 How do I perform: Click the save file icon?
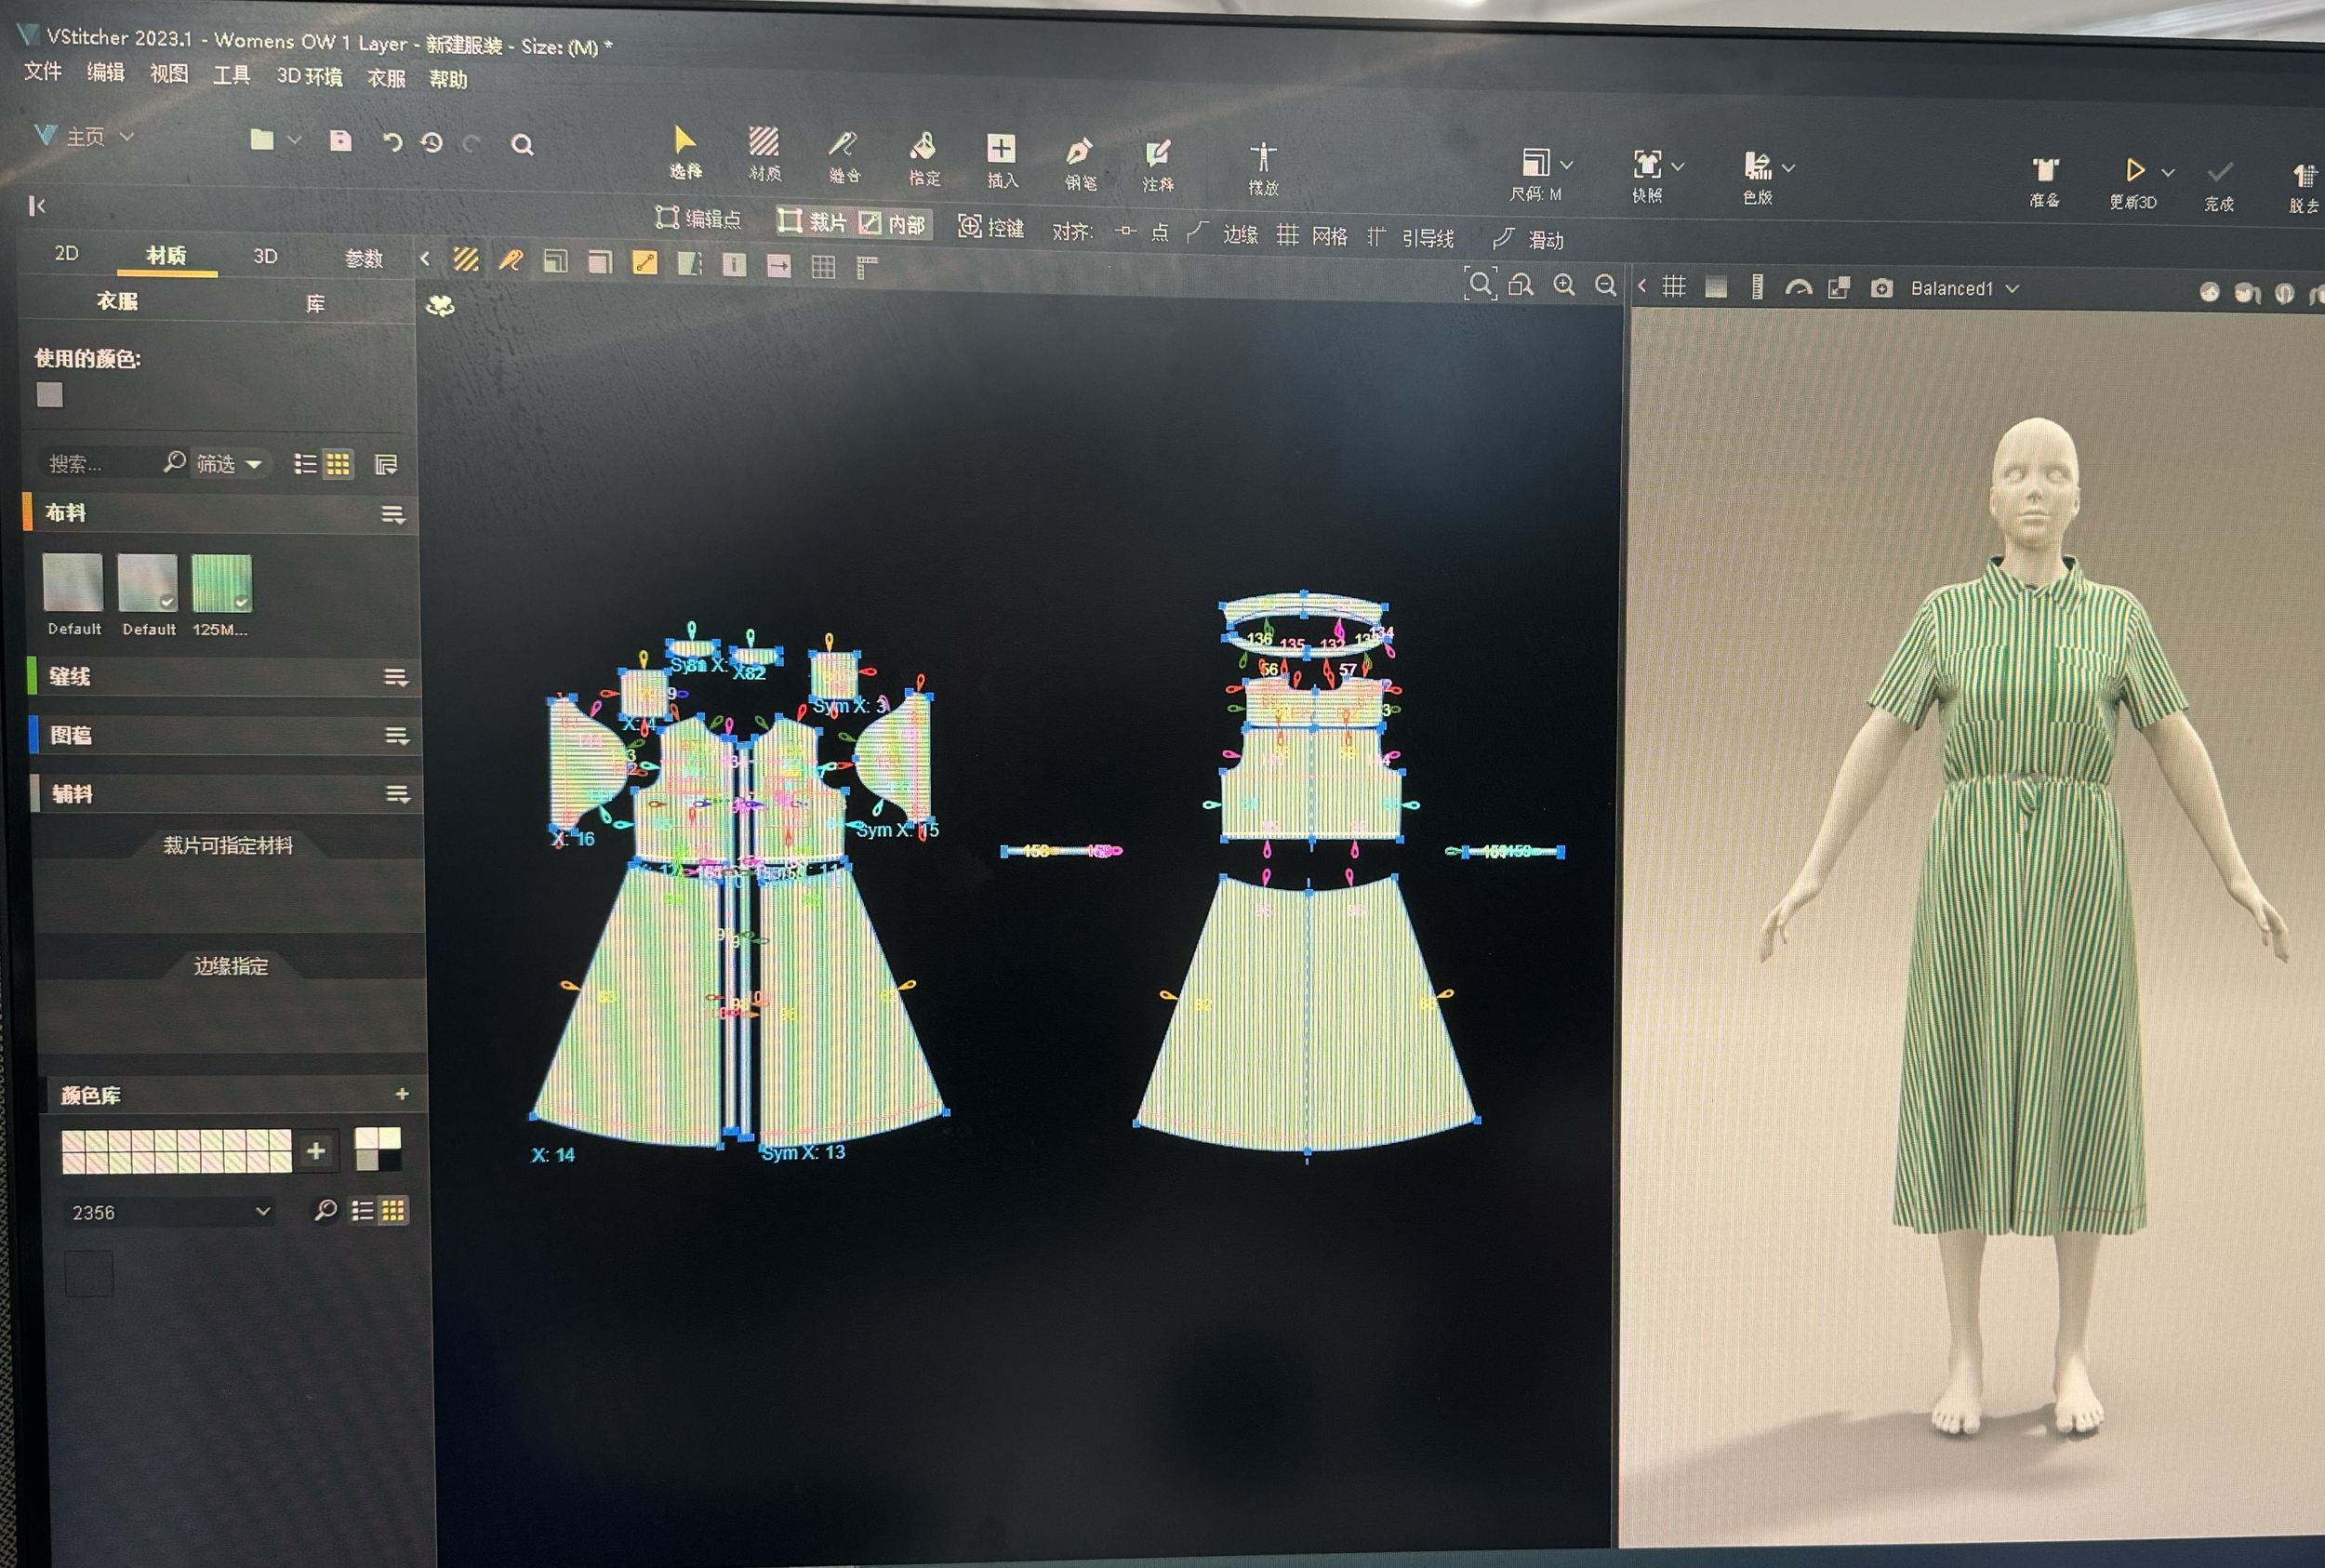point(340,141)
